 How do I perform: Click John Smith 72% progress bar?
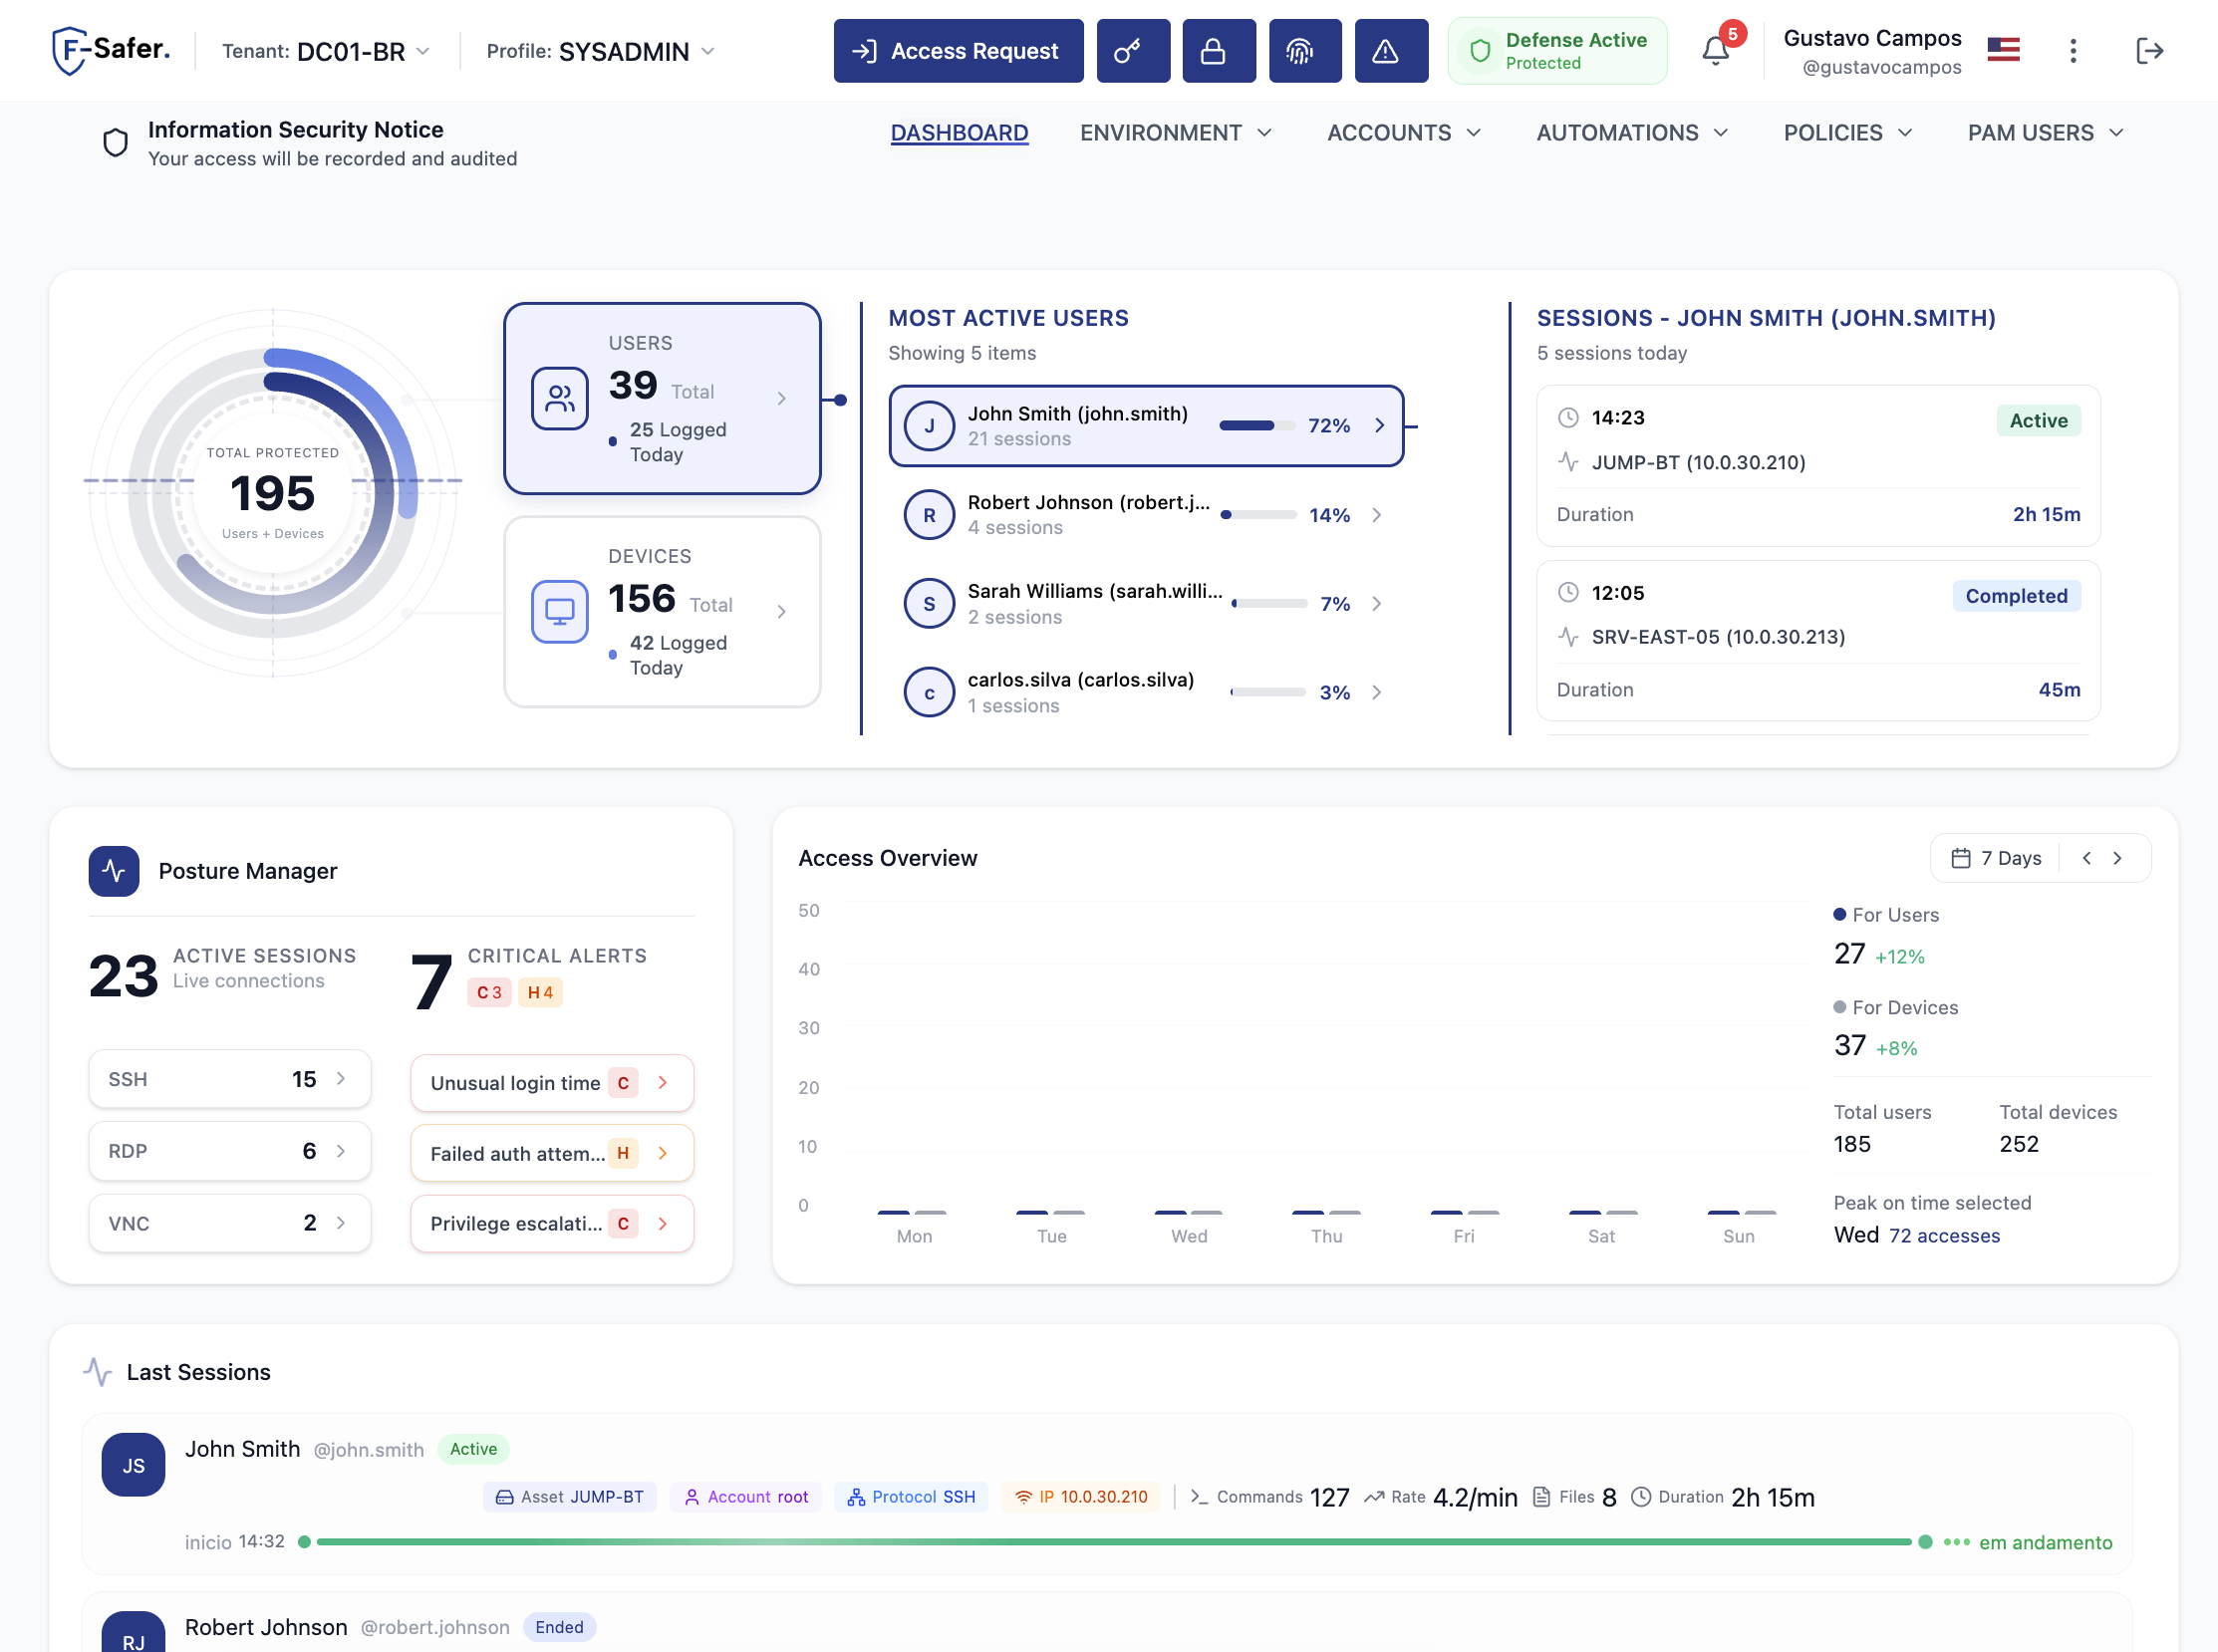1258,426
